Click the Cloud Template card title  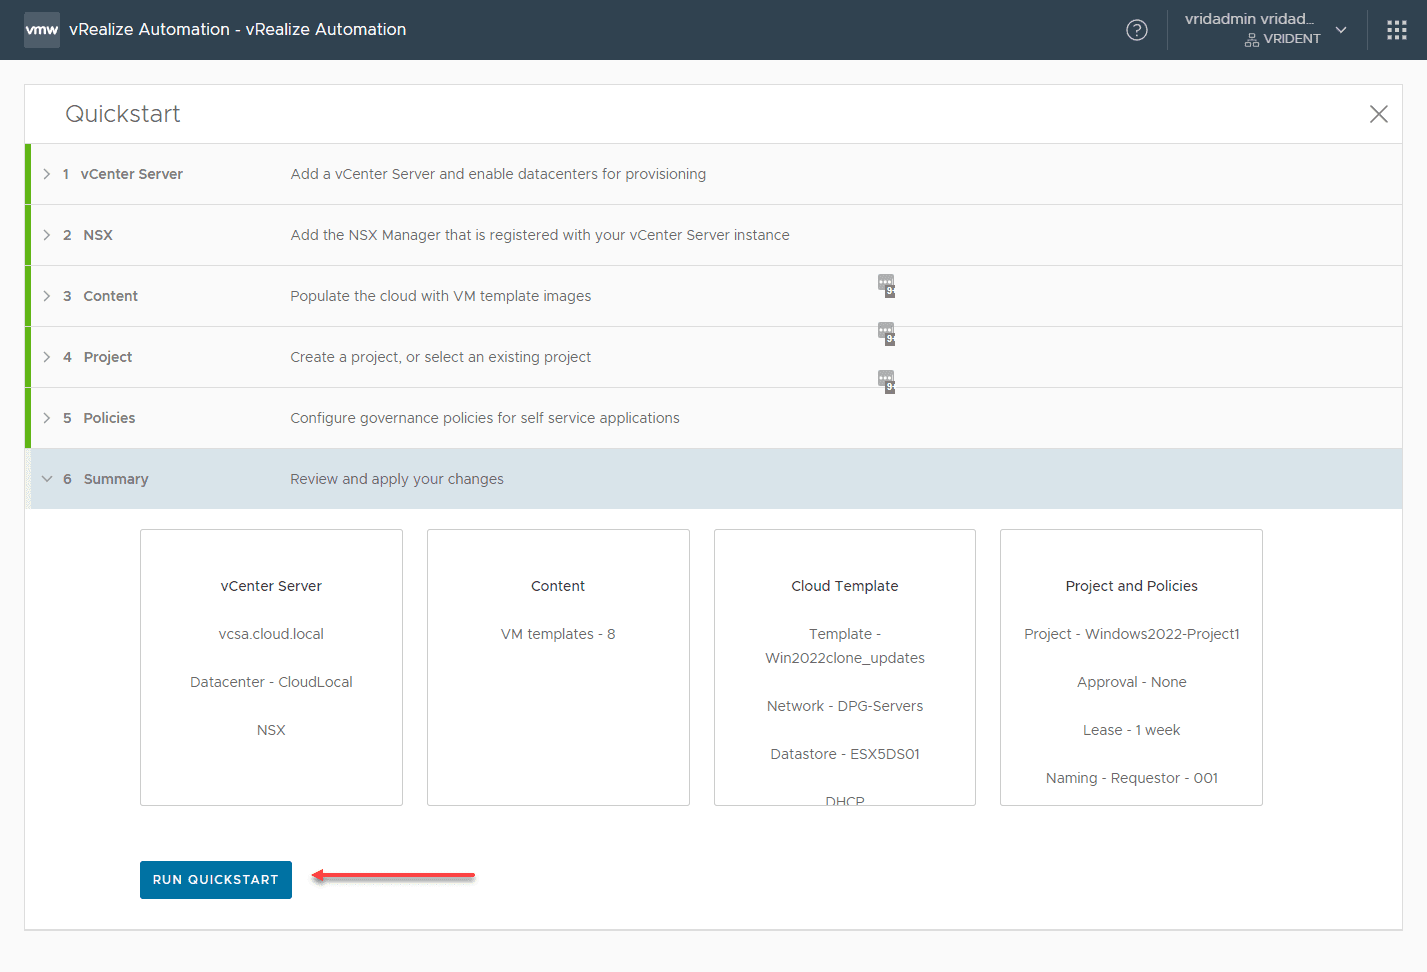(x=845, y=586)
